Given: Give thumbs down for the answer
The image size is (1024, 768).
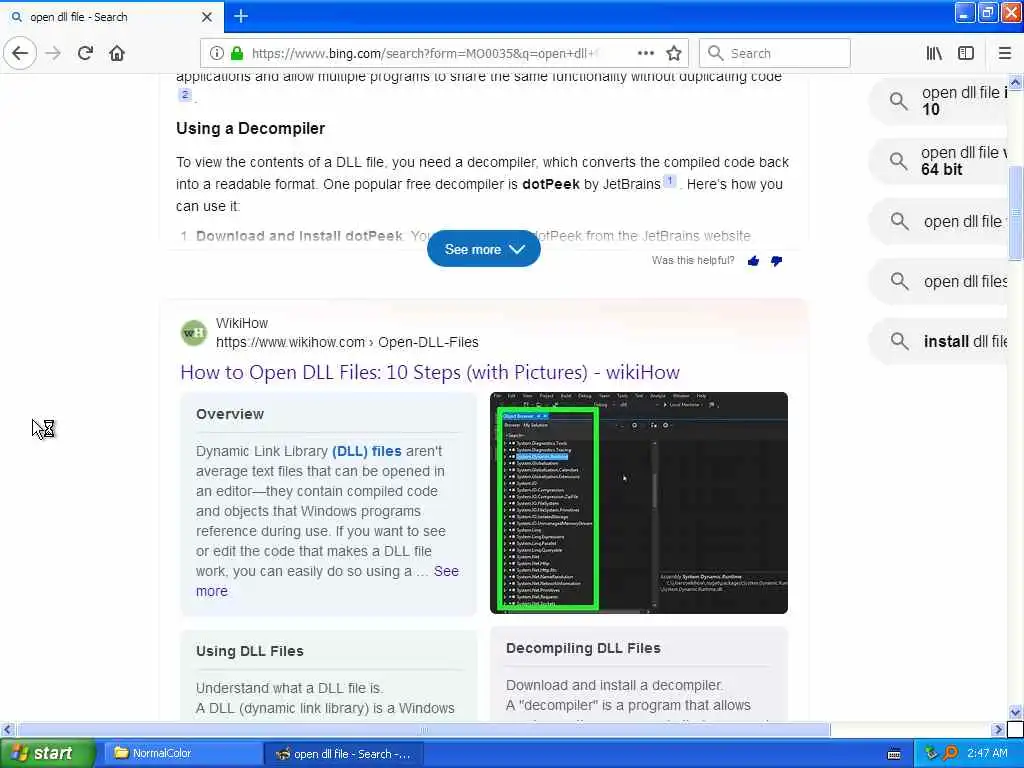Looking at the screenshot, I should tap(776, 261).
